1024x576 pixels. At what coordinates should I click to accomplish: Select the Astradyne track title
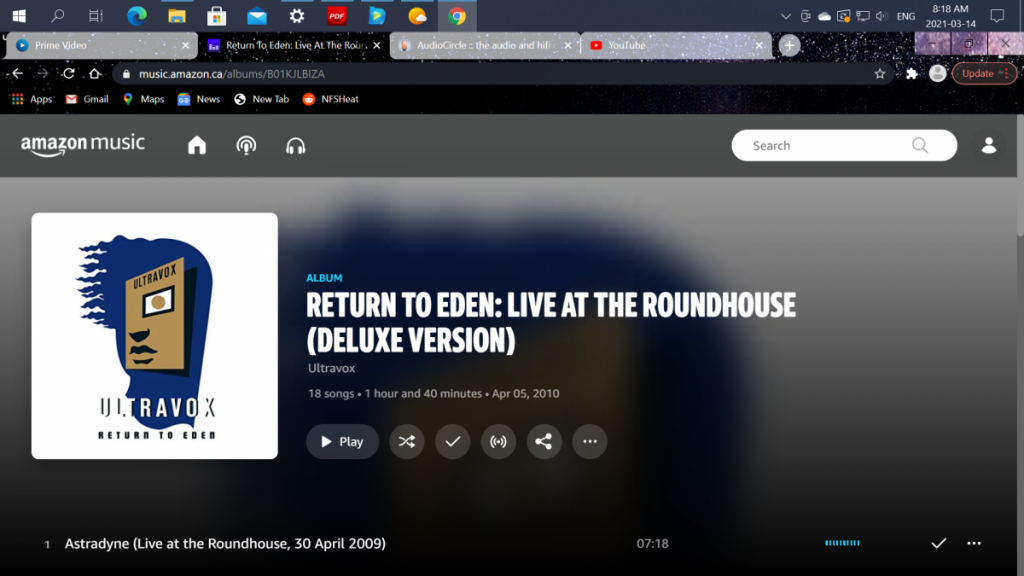click(225, 543)
